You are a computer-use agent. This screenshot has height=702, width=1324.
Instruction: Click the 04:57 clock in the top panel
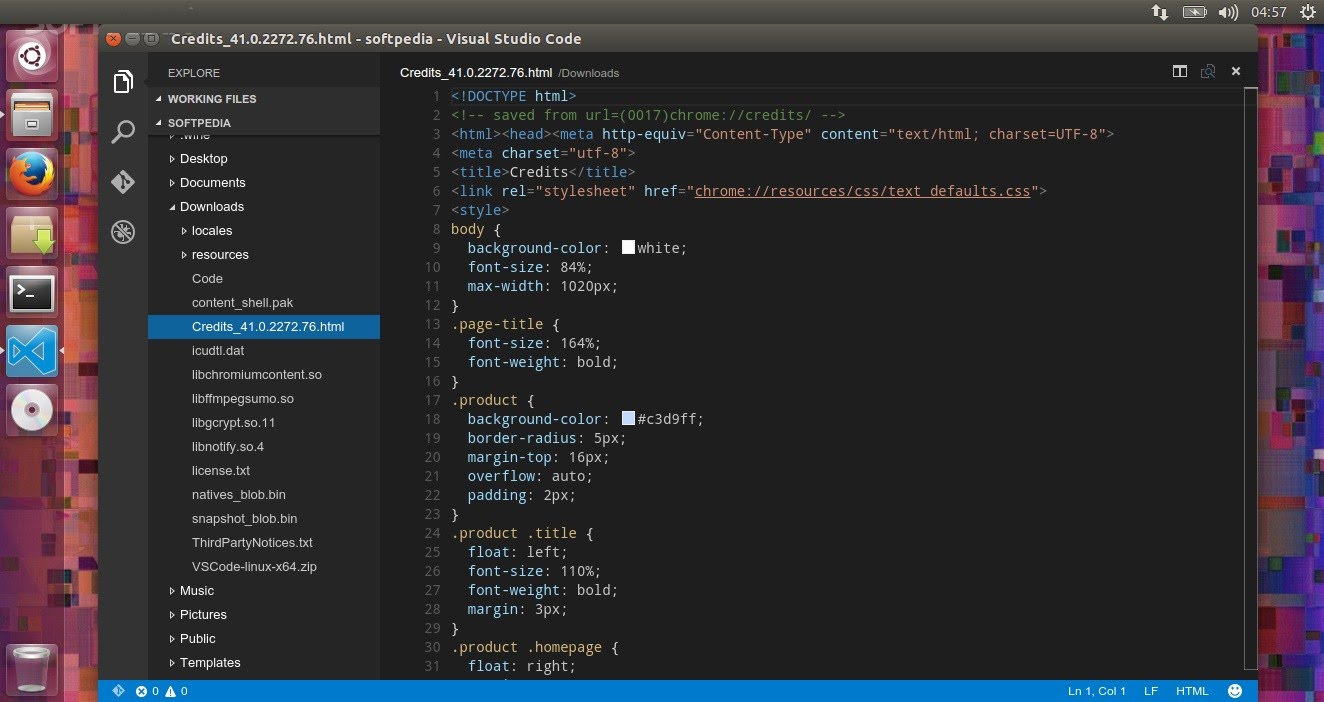[x=1269, y=12]
